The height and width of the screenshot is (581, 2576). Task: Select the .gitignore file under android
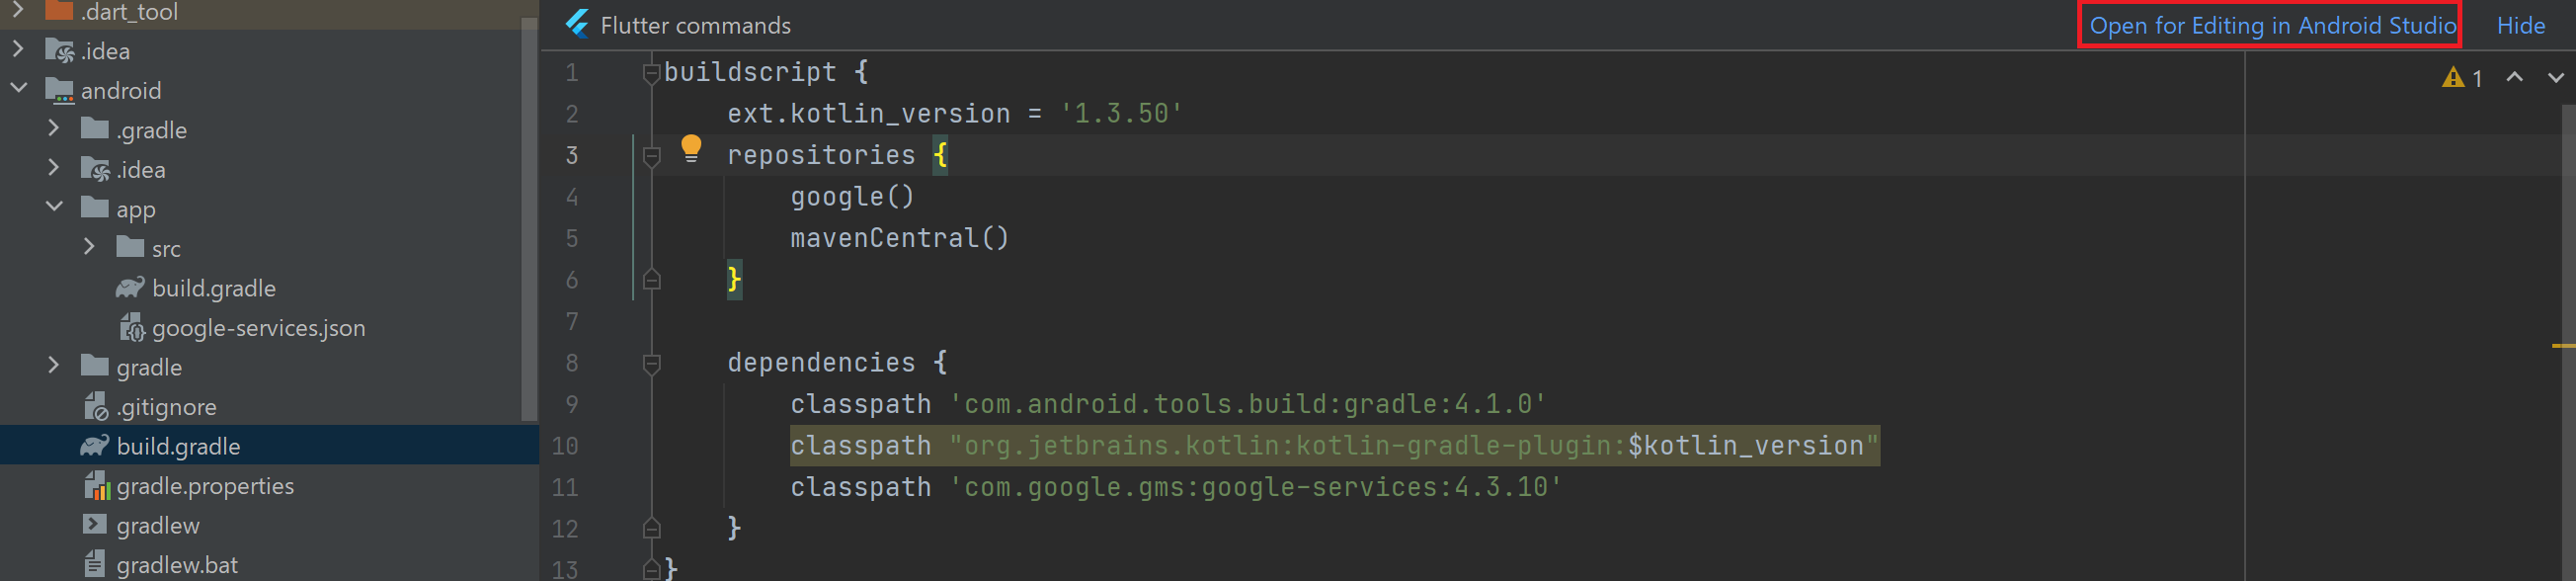[165, 407]
